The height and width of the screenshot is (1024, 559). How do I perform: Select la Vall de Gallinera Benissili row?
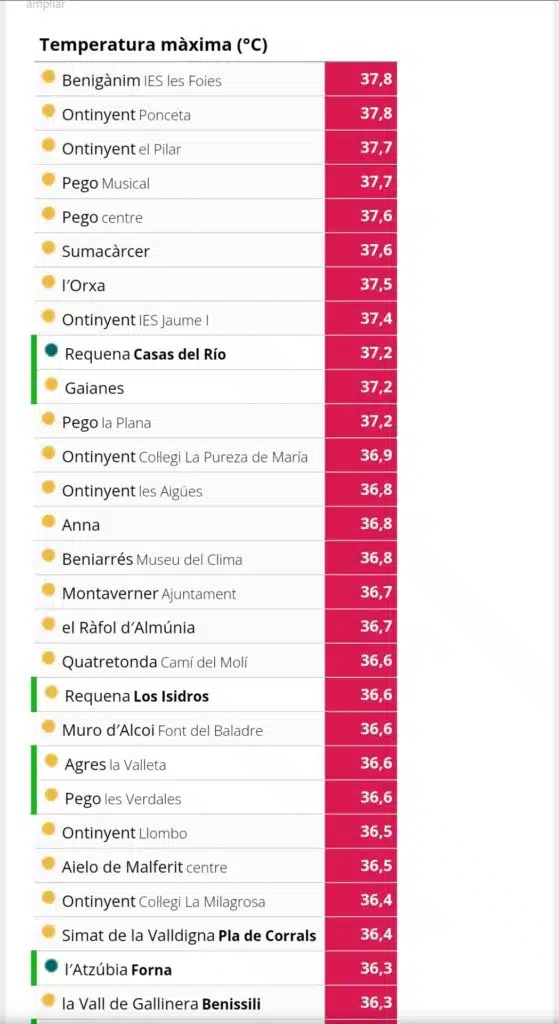point(216,1002)
